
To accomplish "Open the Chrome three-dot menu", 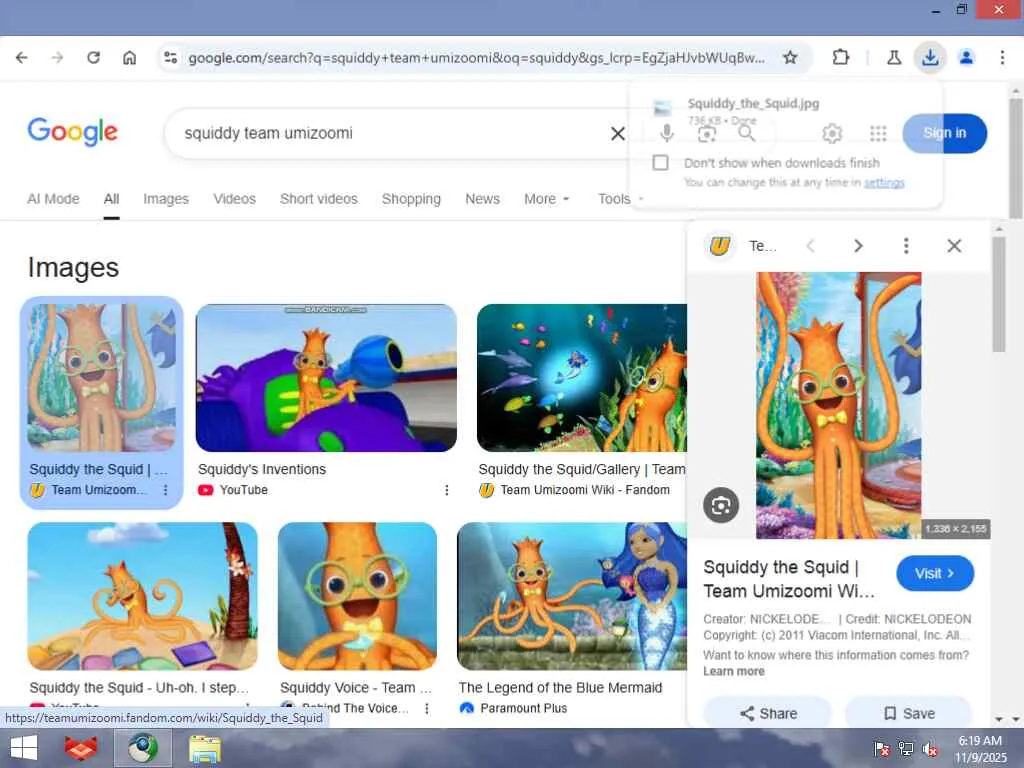I will pyautogui.click(x=1002, y=57).
